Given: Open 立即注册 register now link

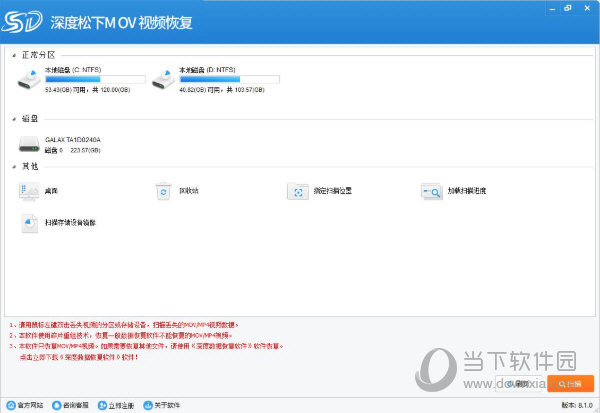Looking at the screenshot, I should (116, 405).
